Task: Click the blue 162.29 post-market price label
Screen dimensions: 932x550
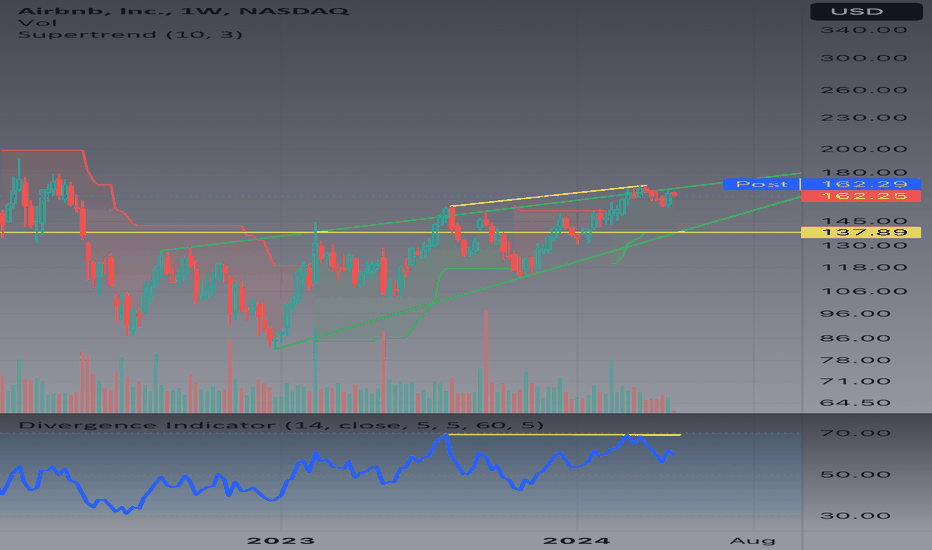Action: 861,184
